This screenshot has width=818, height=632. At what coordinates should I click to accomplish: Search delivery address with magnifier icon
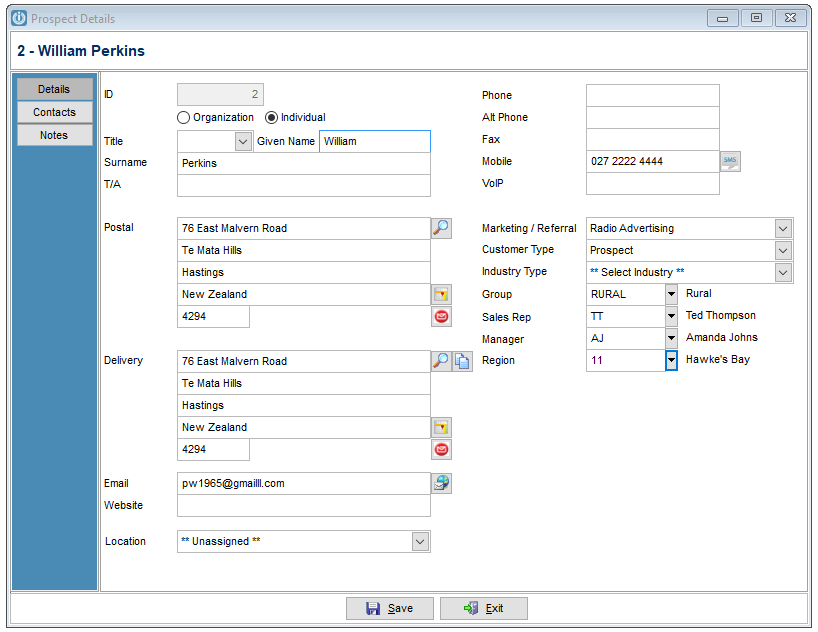pos(441,361)
